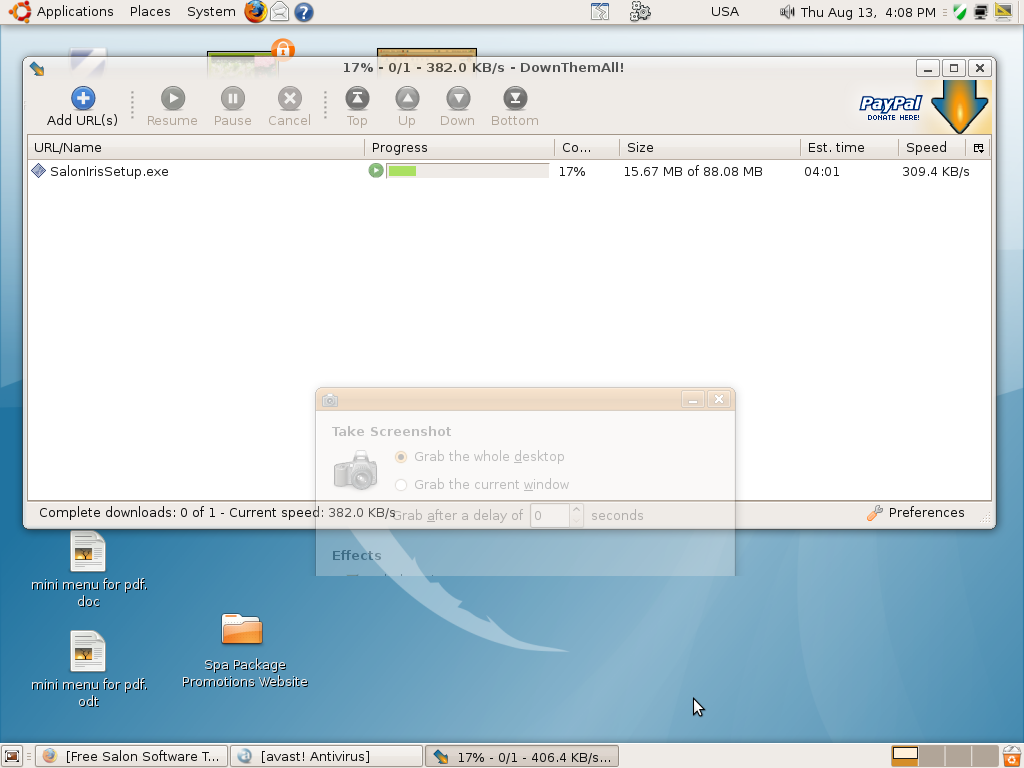The width and height of the screenshot is (1024, 768).
Task: Click the 309.4 KB/s speed value
Action: 936,171
